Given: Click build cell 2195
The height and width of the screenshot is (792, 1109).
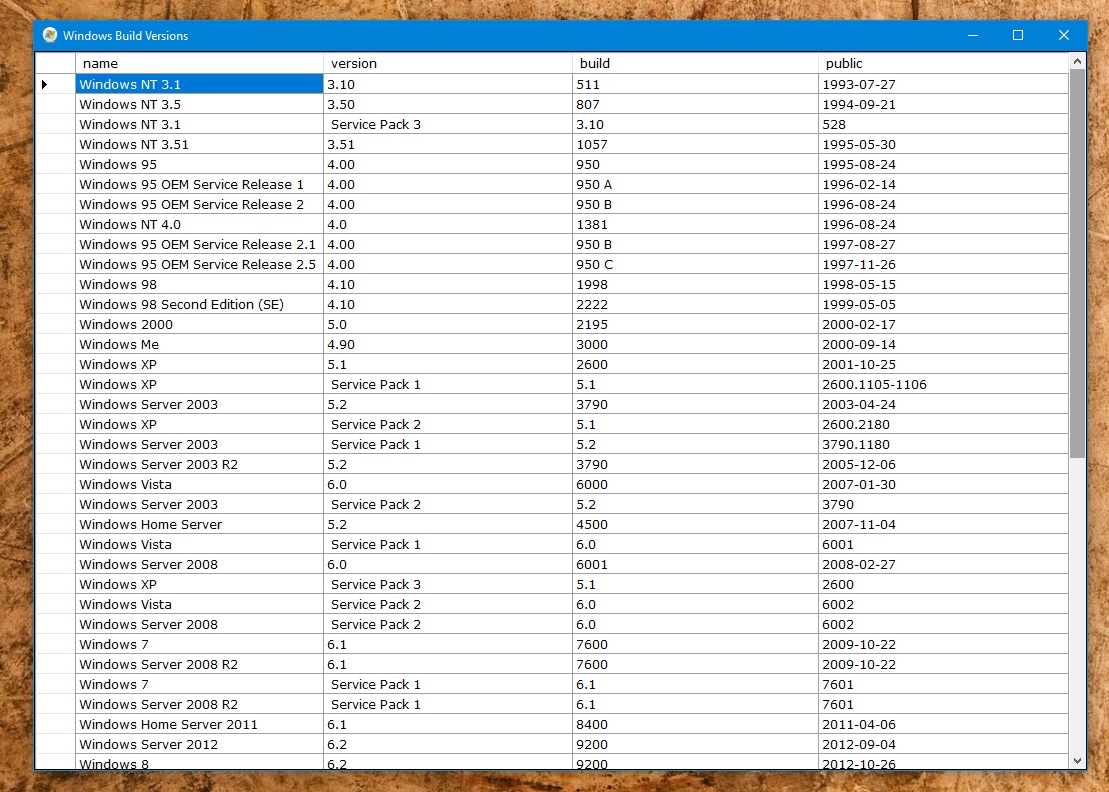Looking at the screenshot, I should [695, 324].
